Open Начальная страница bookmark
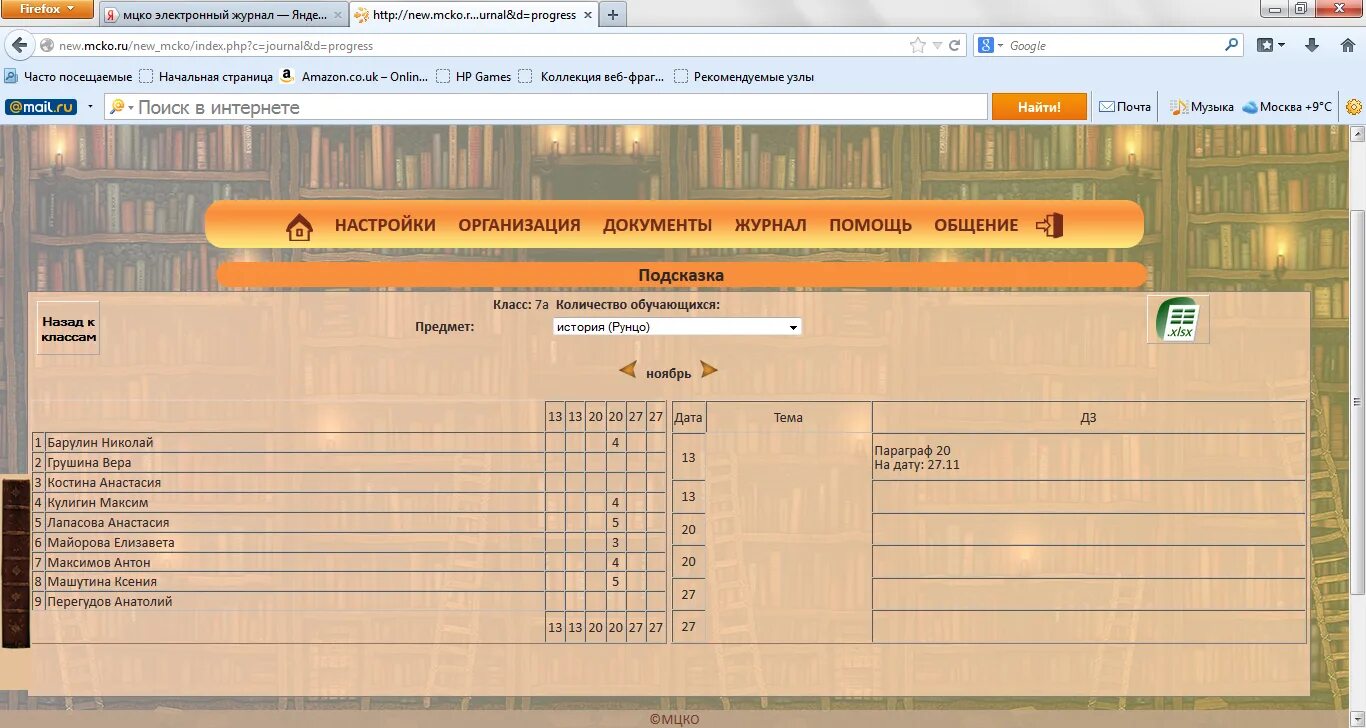Screen dimensions: 1366x728 (x=206, y=76)
